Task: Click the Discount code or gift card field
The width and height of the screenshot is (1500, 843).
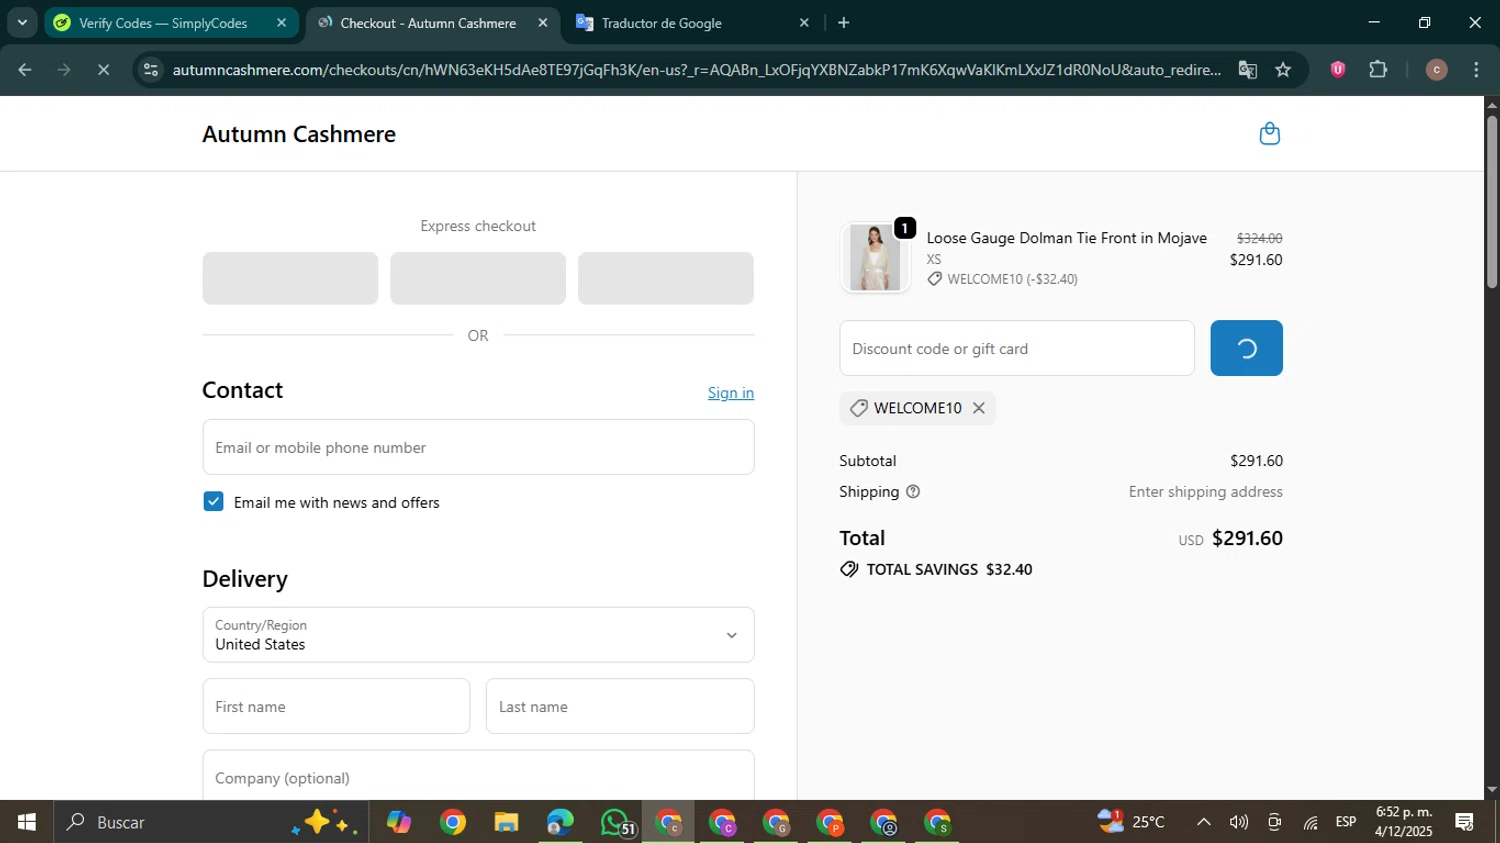Action: point(1017,348)
